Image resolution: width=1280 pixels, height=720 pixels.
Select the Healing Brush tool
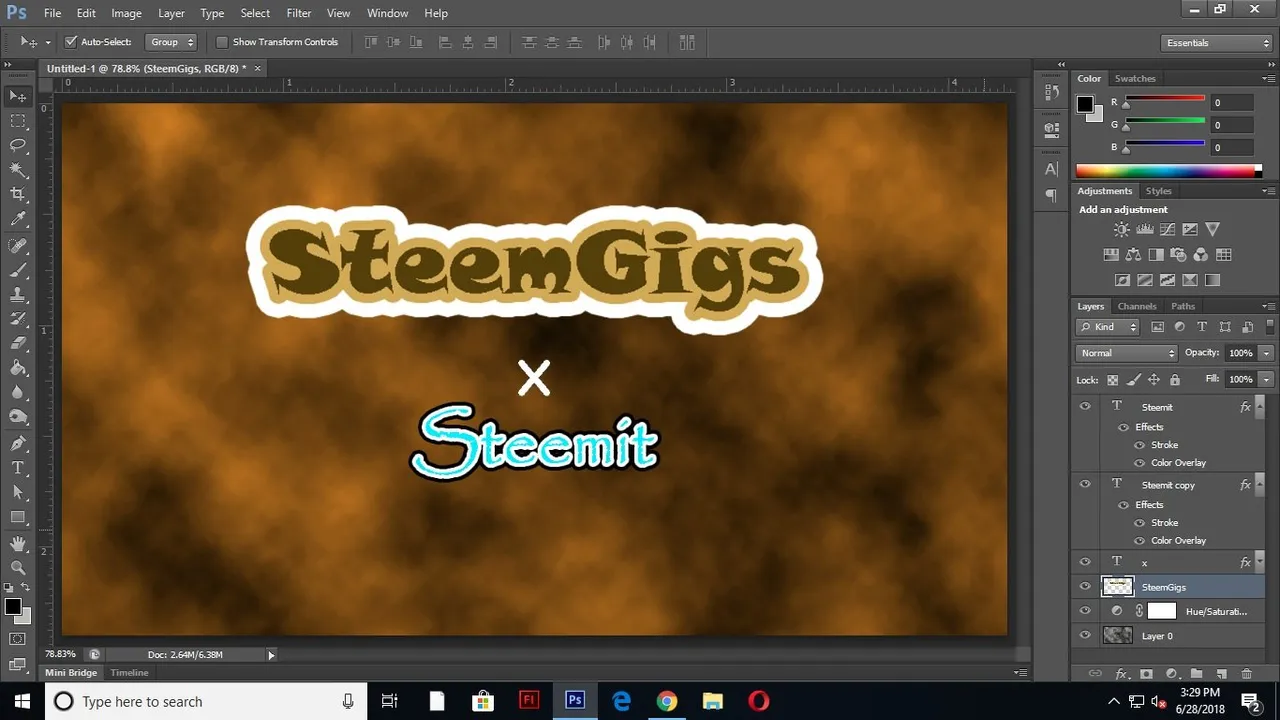[x=18, y=246]
